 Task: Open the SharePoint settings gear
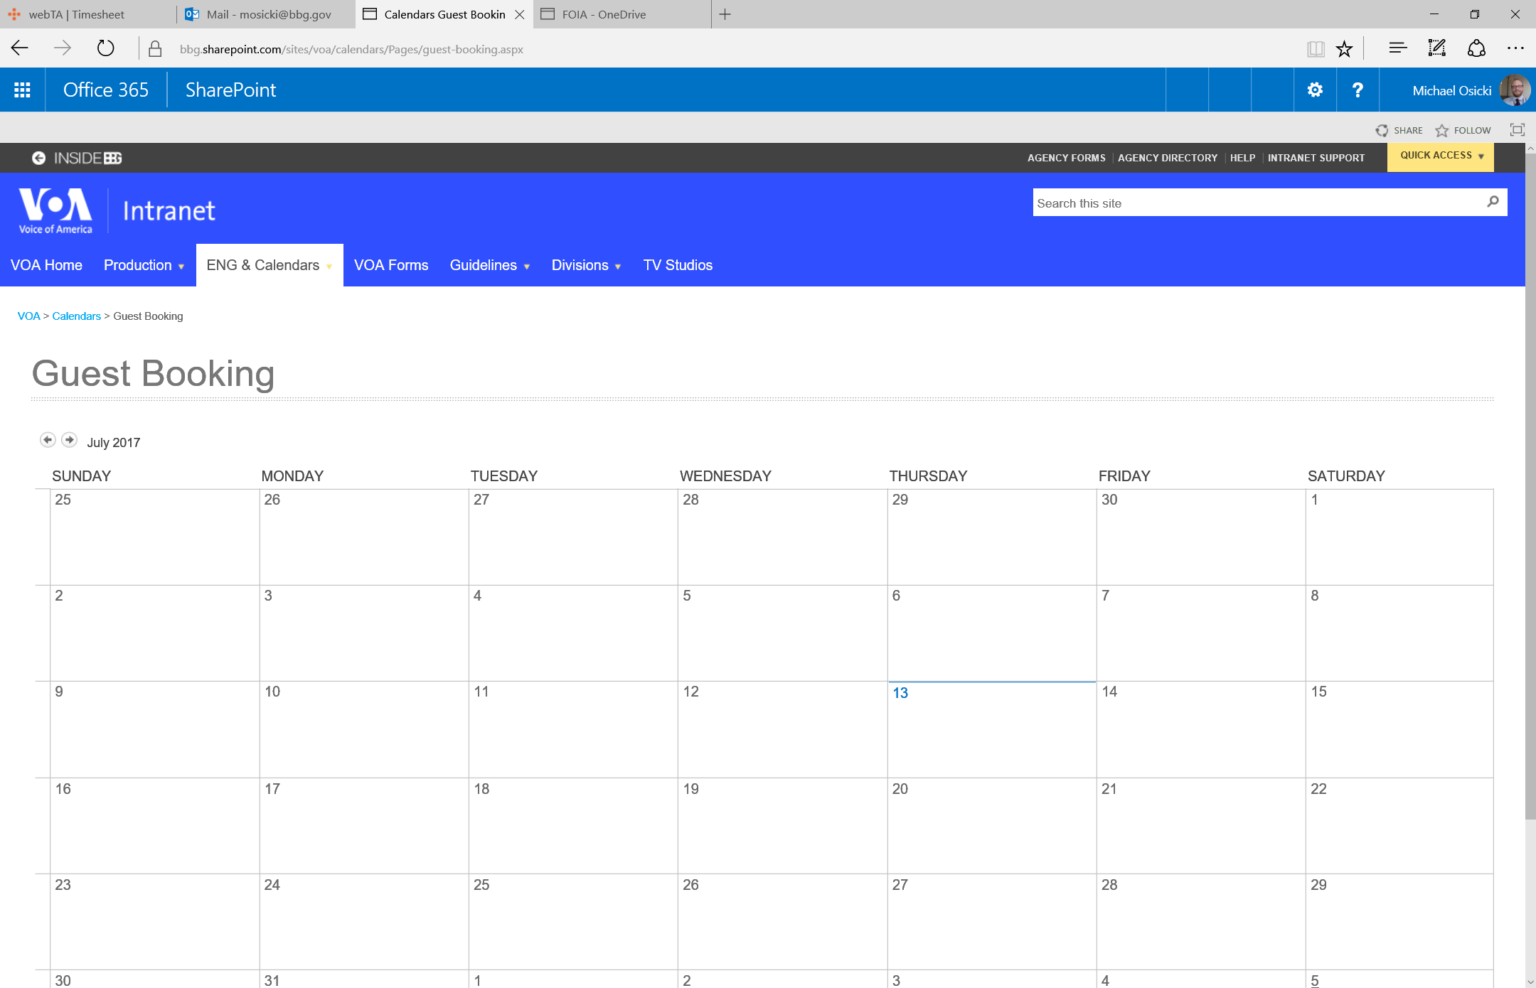click(1315, 90)
